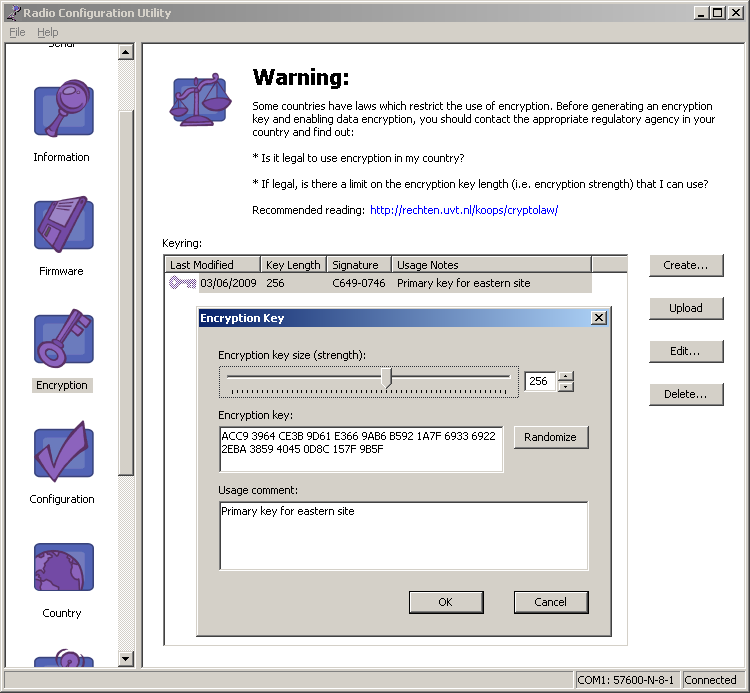The height and width of the screenshot is (693, 750).
Task: Increase key size with up spinner arrow
Action: coord(566,376)
